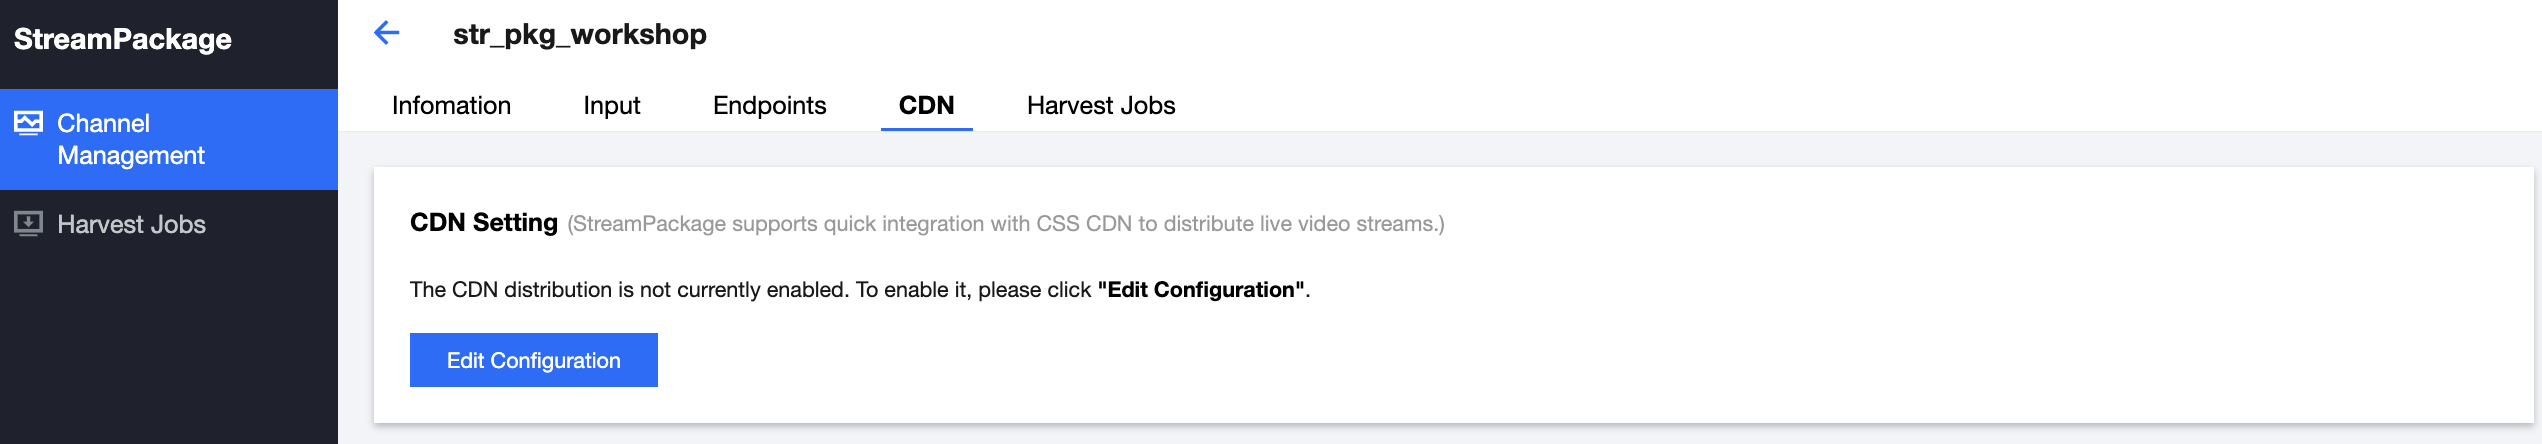Select Channel Management label in sidebar

click(x=131, y=139)
